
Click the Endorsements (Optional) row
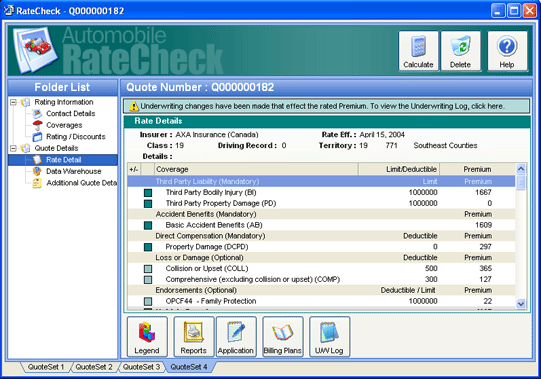point(321,290)
